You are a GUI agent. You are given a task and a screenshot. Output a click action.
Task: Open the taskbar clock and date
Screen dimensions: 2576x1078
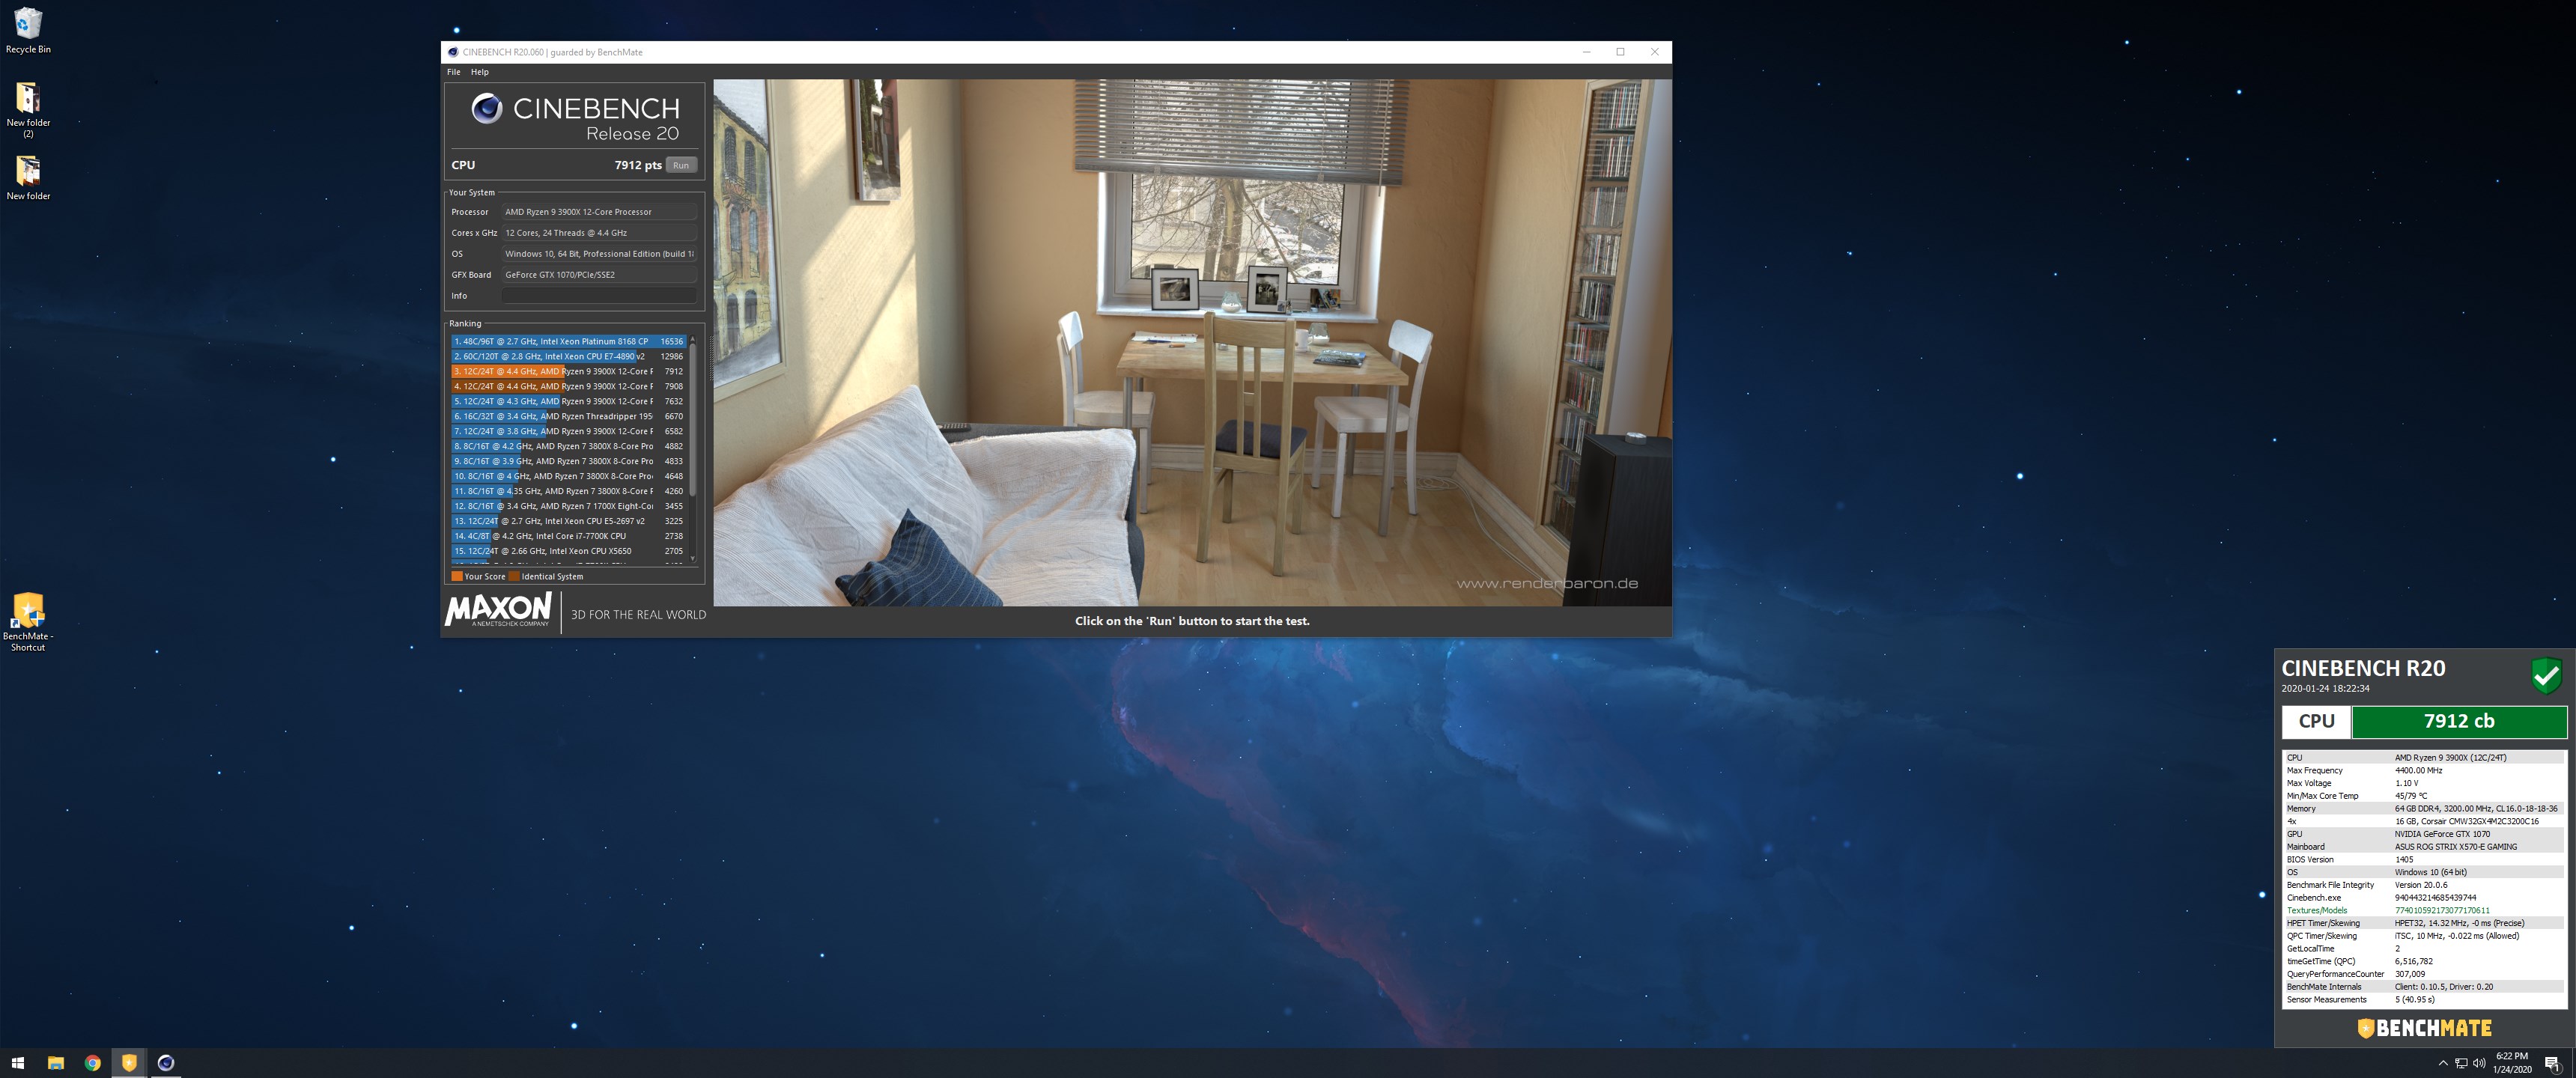click(x=2511, y=1063)
